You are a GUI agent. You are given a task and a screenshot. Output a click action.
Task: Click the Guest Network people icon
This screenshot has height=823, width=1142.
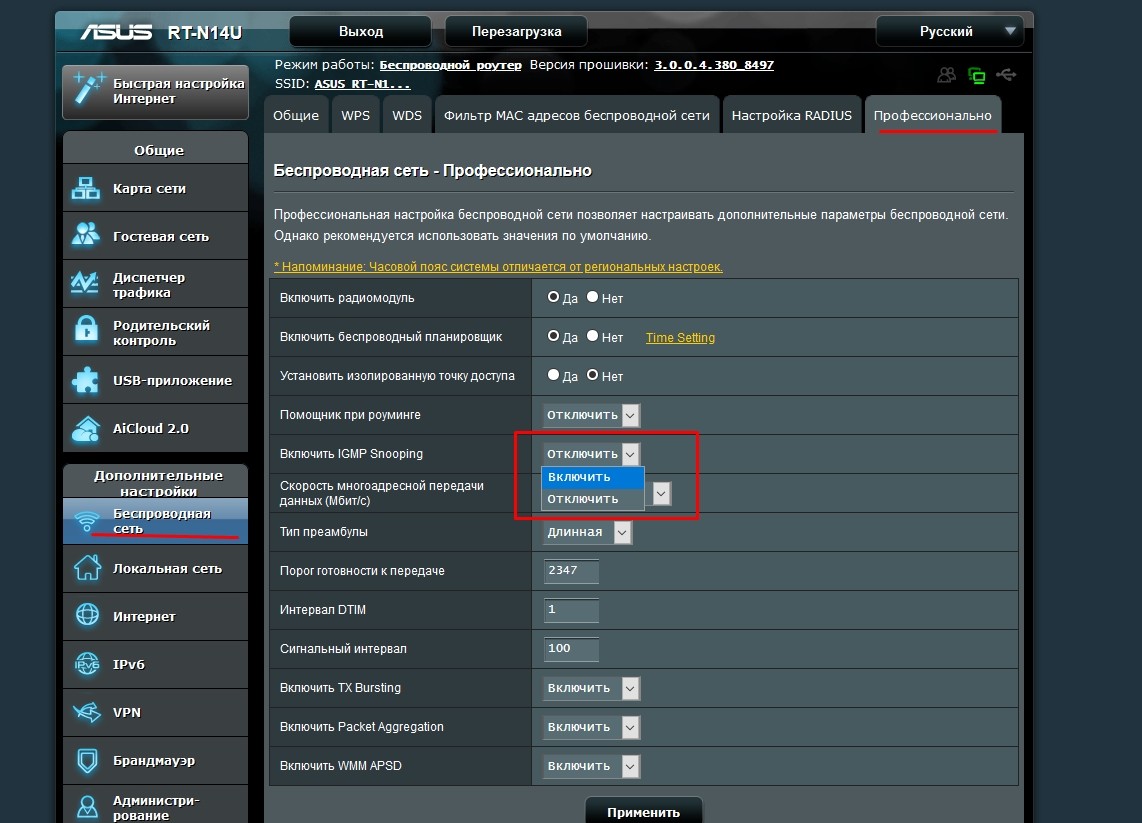pos(86,235)
